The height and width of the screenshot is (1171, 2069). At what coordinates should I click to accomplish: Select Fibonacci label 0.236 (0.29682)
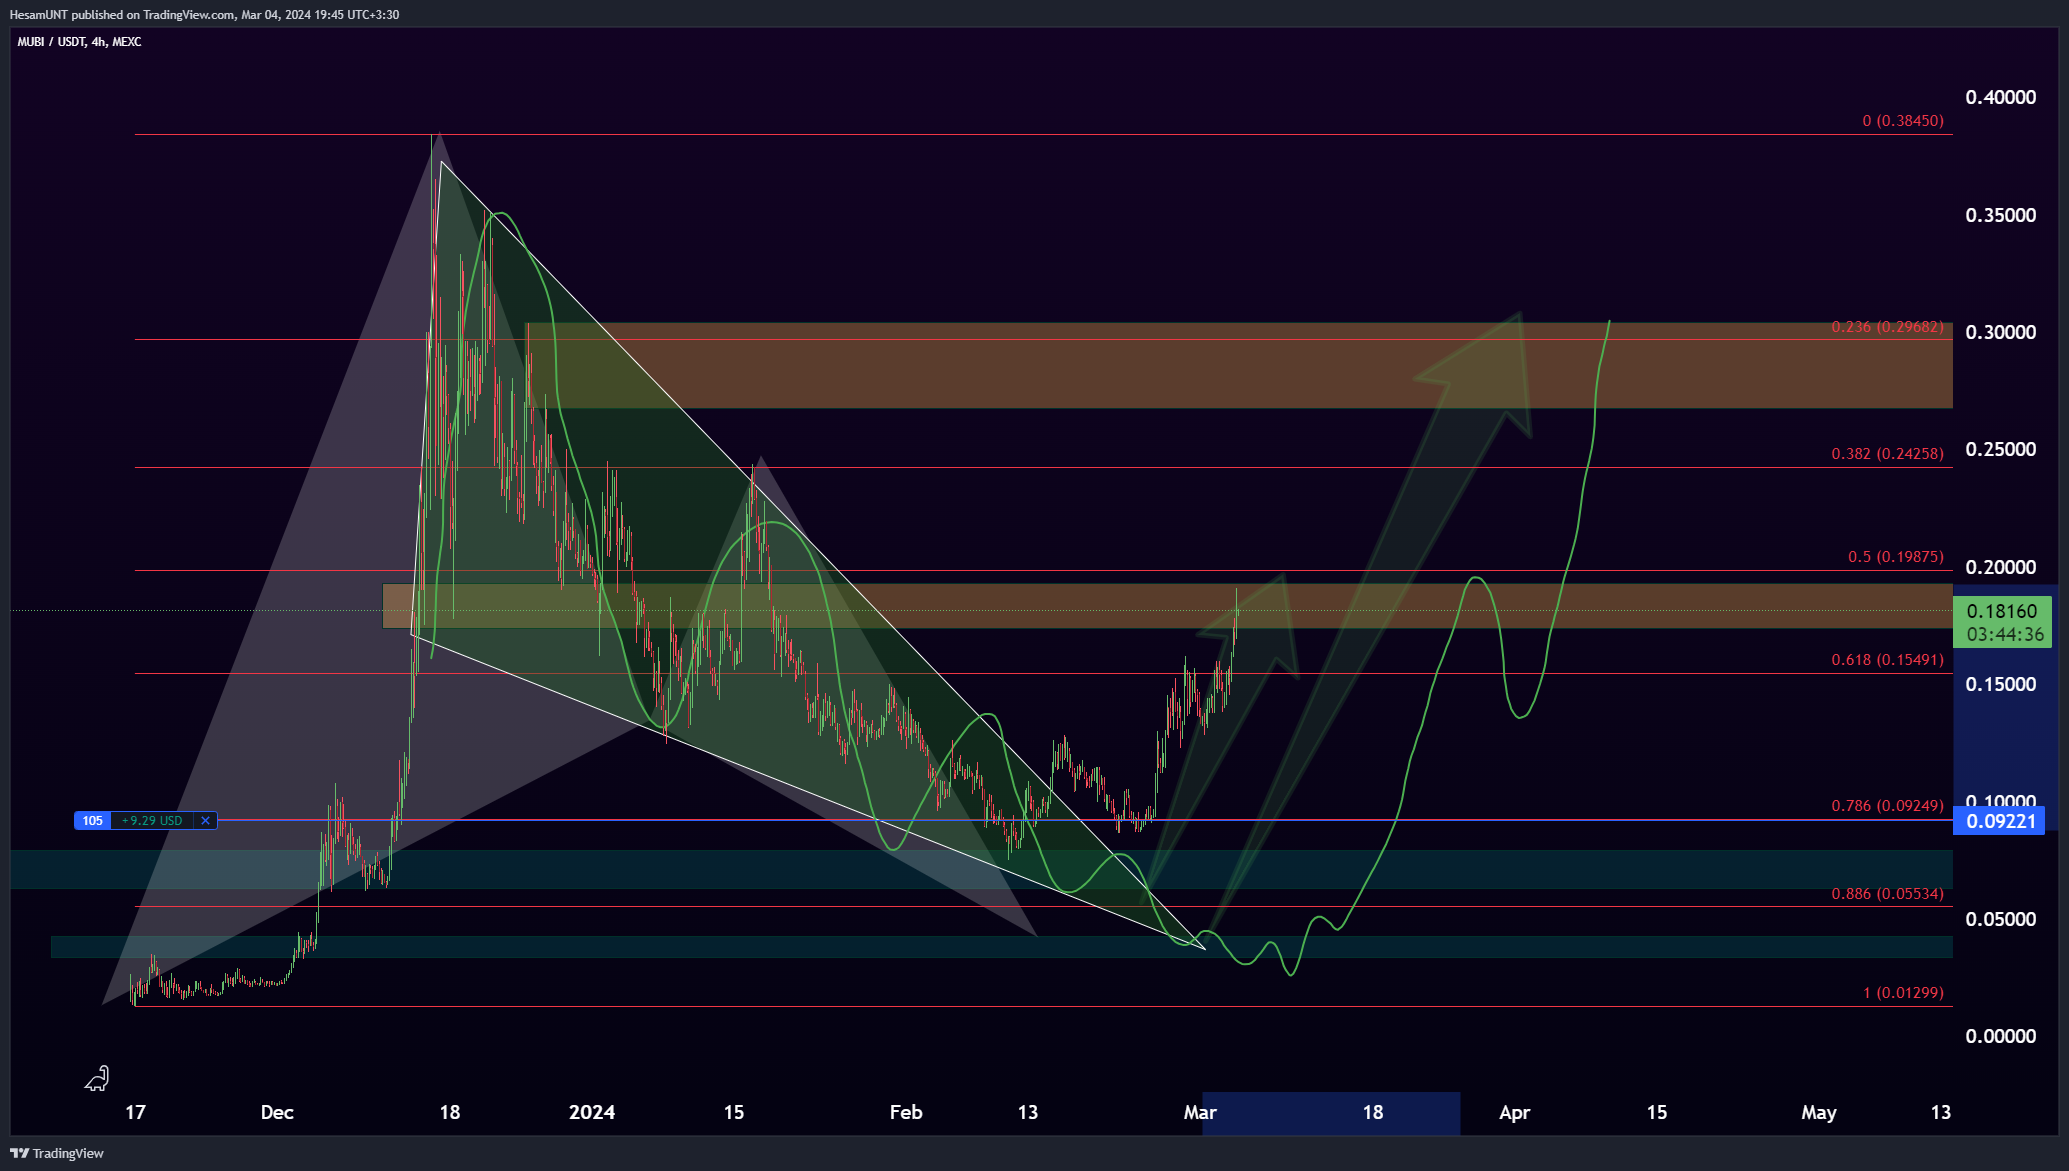[x=1887, y=327]
